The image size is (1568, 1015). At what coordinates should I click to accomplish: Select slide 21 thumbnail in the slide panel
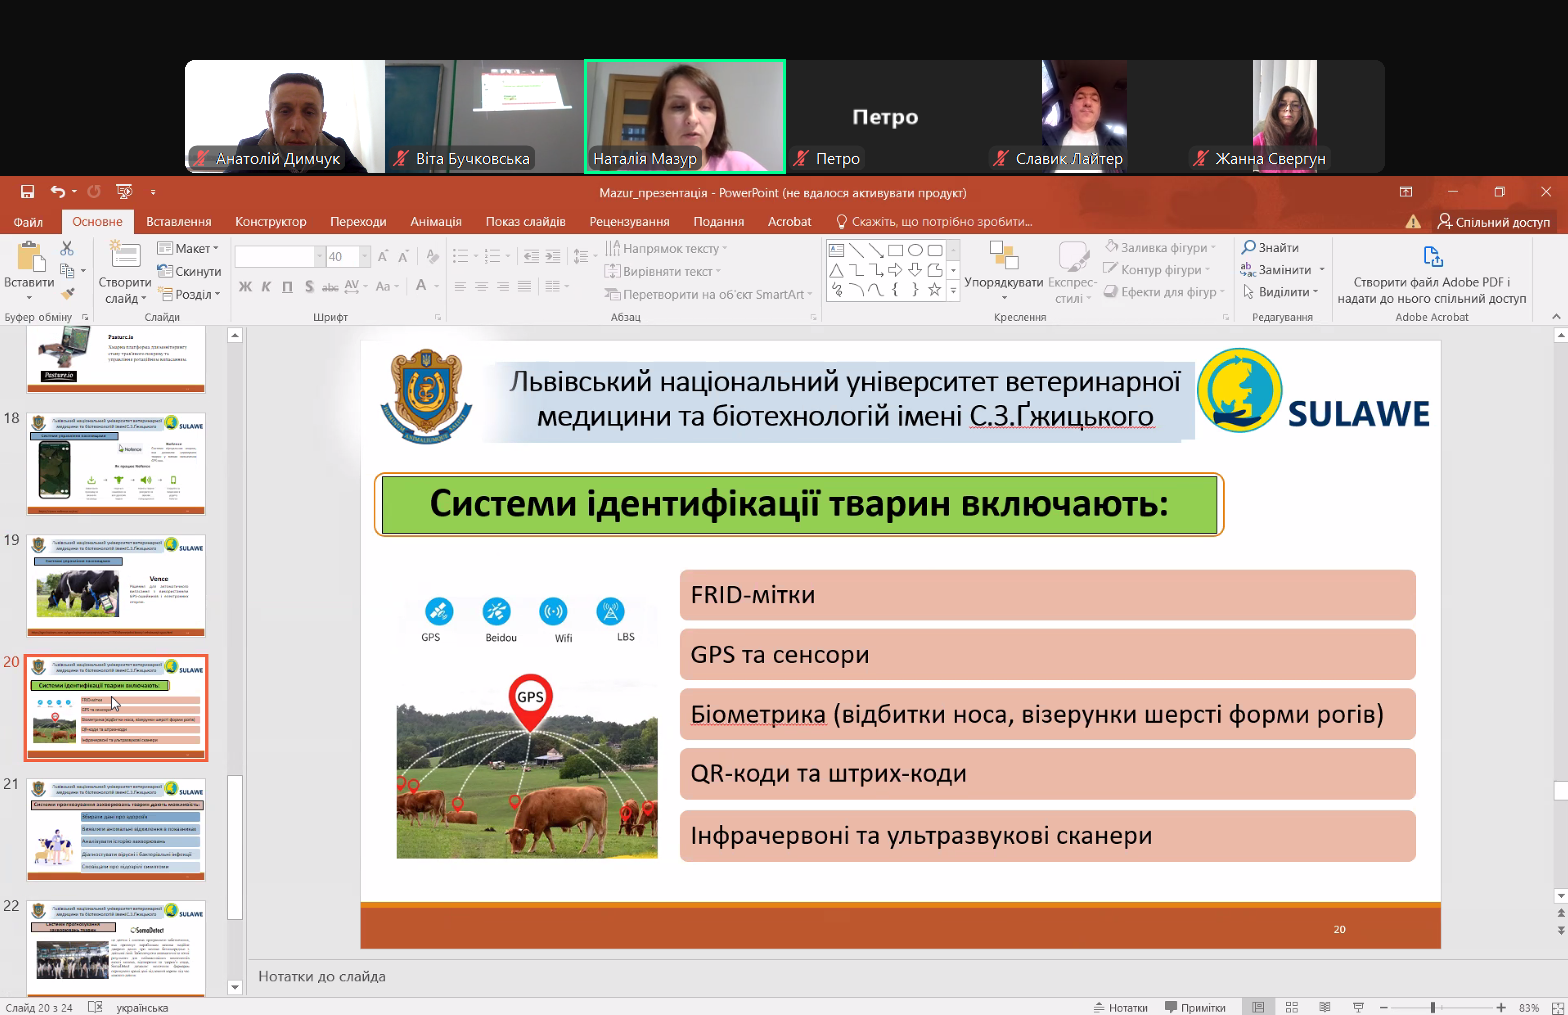click(116, 830)
